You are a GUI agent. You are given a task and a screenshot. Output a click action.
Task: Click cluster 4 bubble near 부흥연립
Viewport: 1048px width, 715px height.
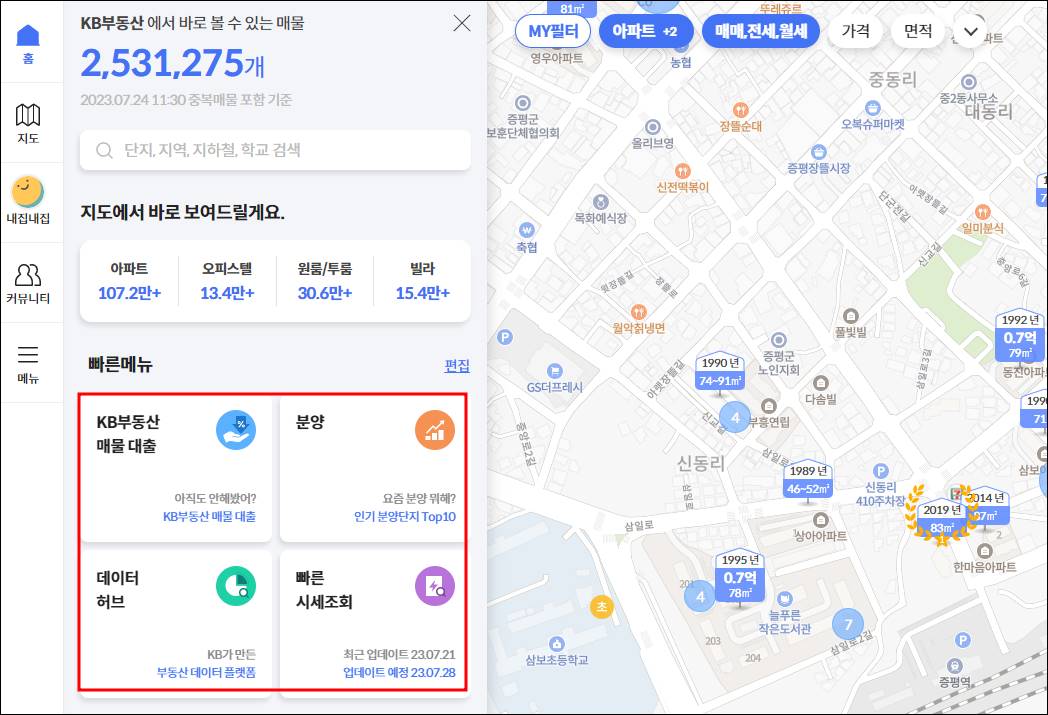coord(735,418)
